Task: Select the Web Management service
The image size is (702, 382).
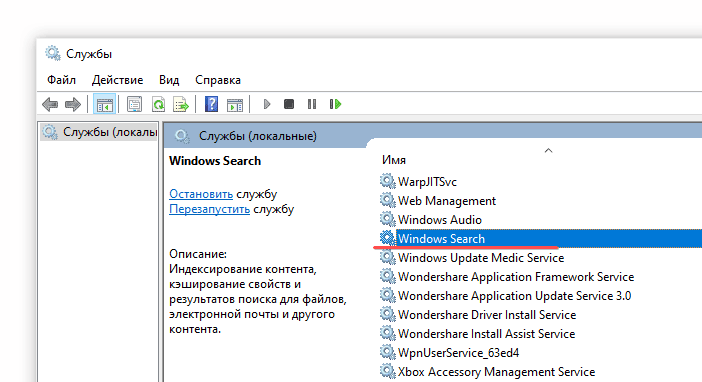Action: pos(447,201)
